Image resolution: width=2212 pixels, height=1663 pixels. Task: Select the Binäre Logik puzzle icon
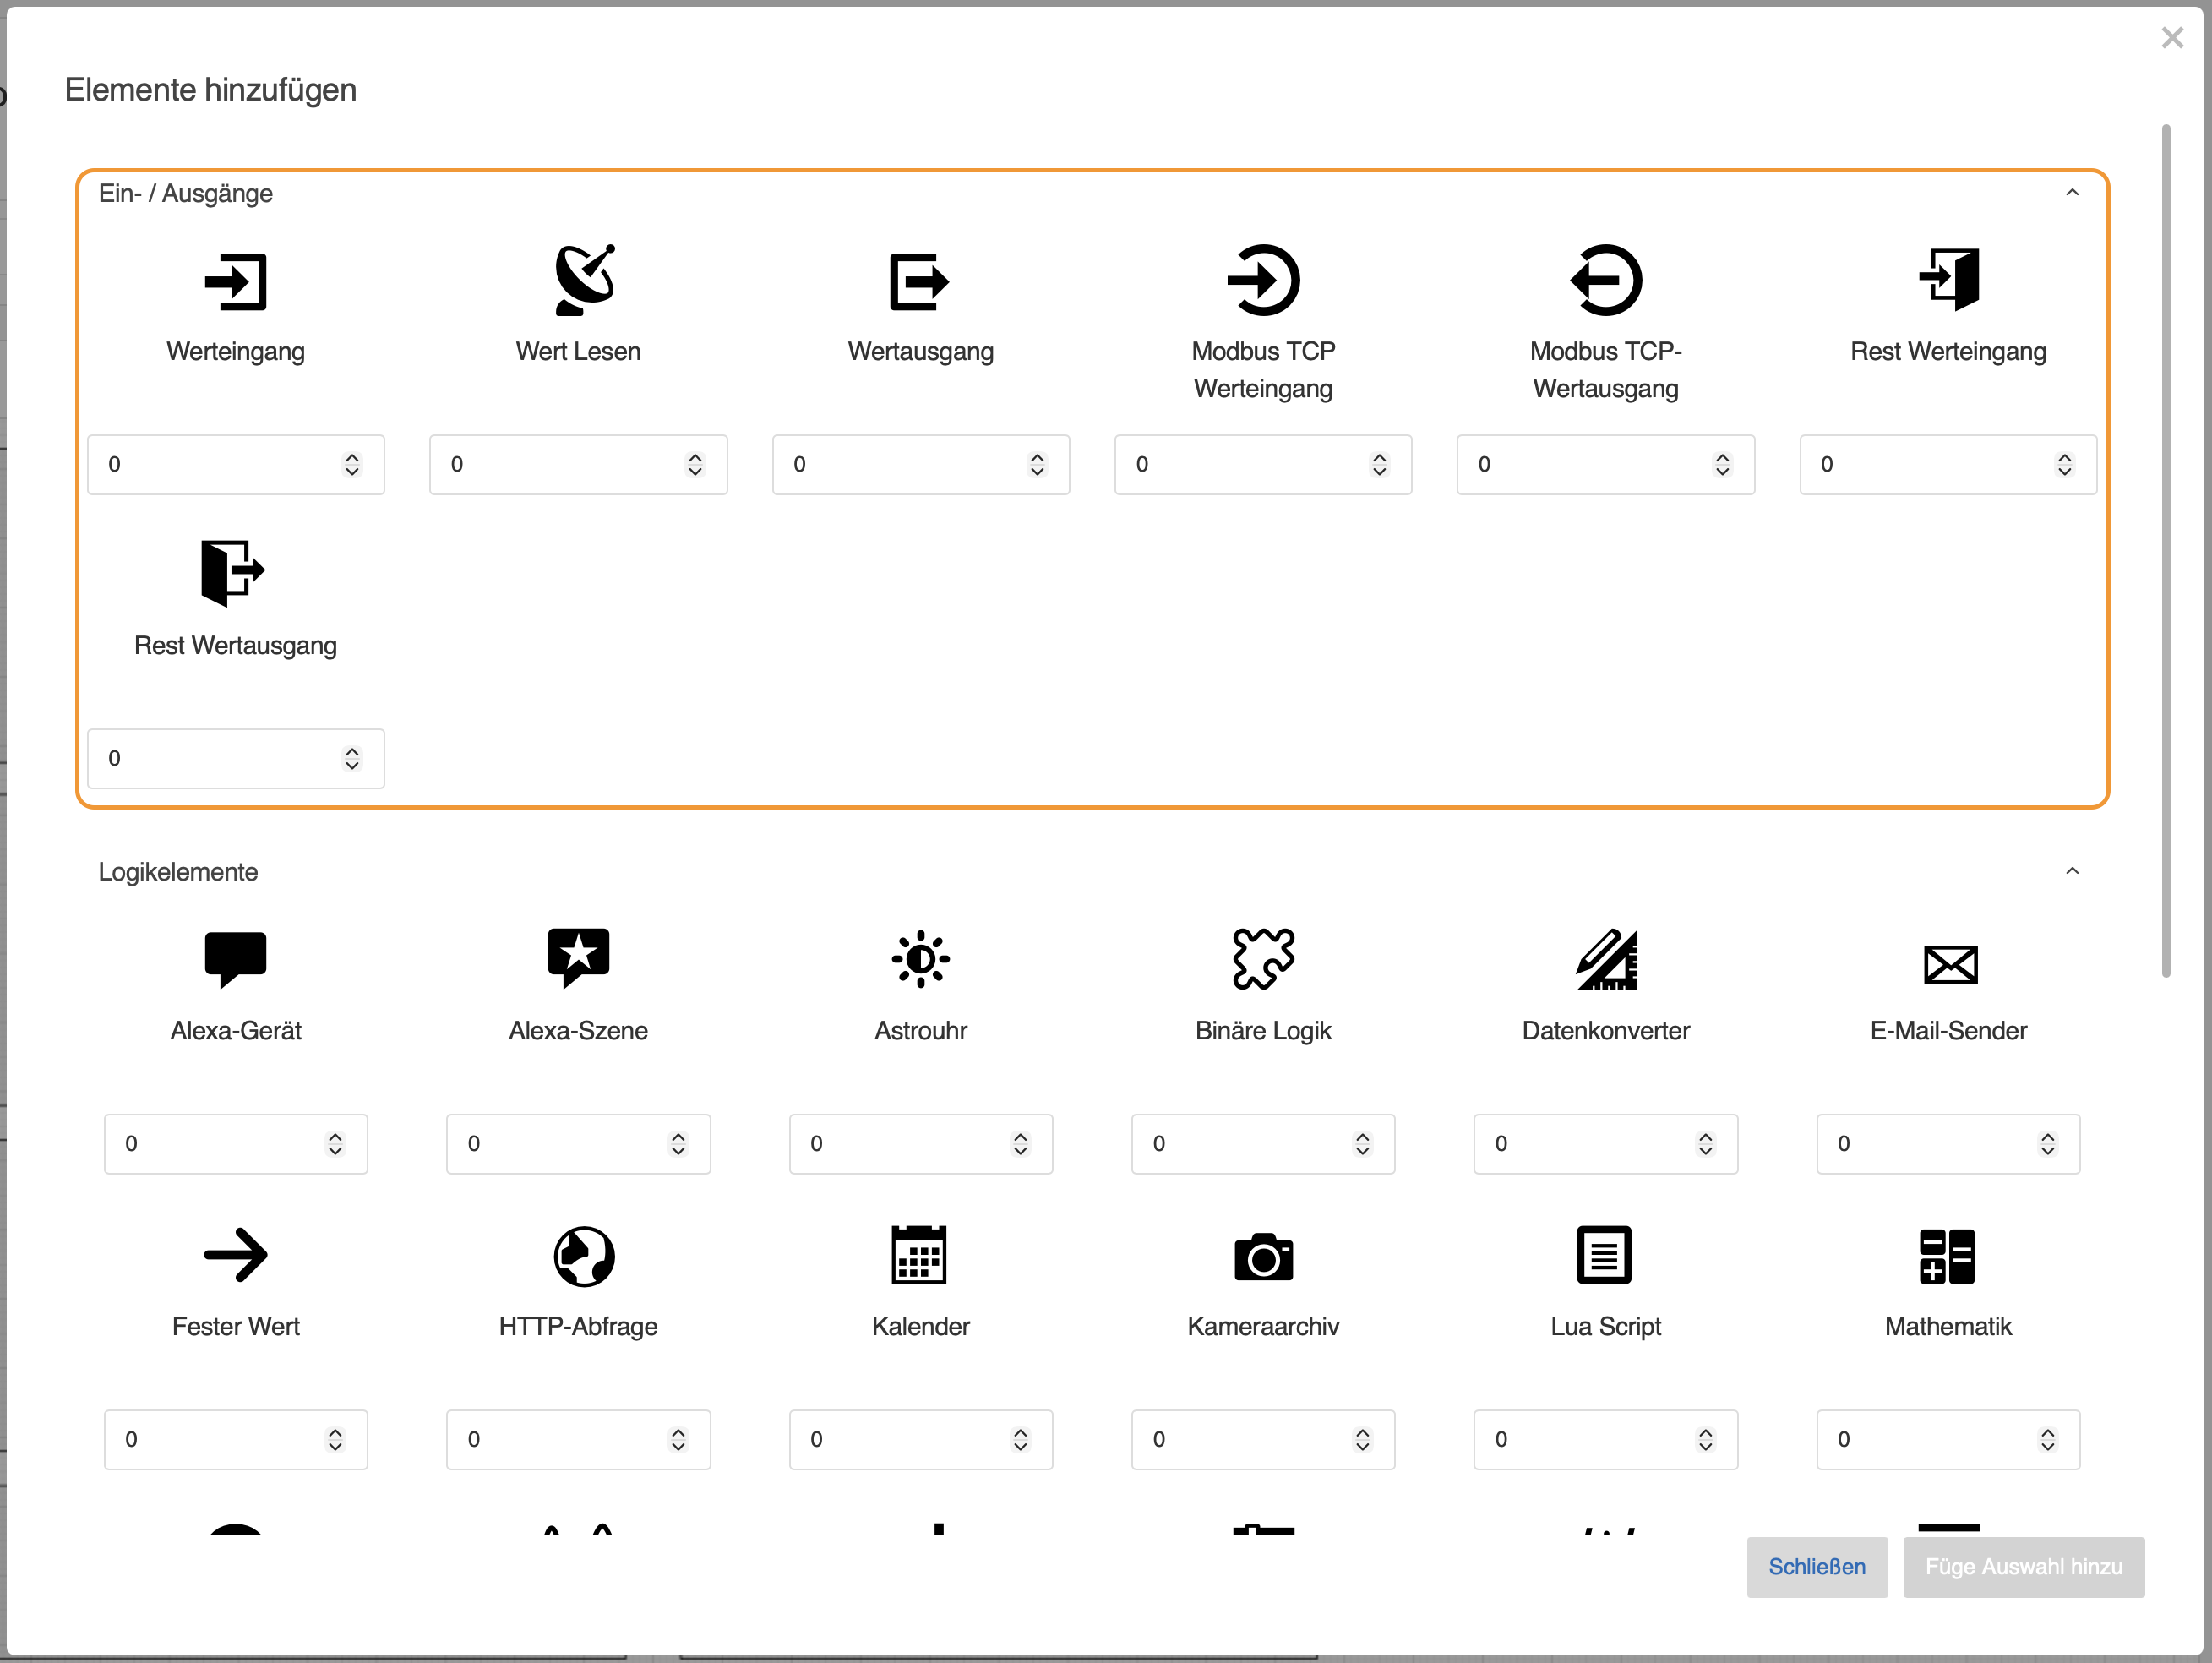tap(1263, 959)
